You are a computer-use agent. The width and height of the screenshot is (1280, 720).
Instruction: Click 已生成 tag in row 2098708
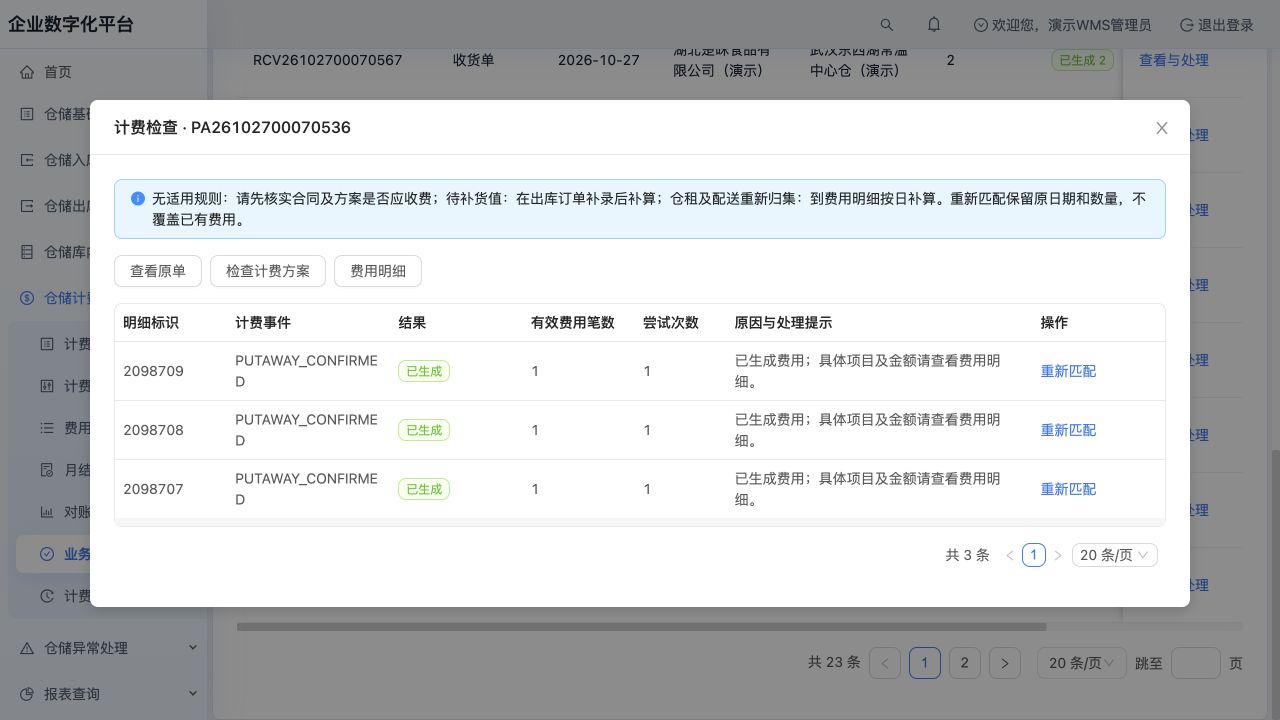tap(424, 430)
